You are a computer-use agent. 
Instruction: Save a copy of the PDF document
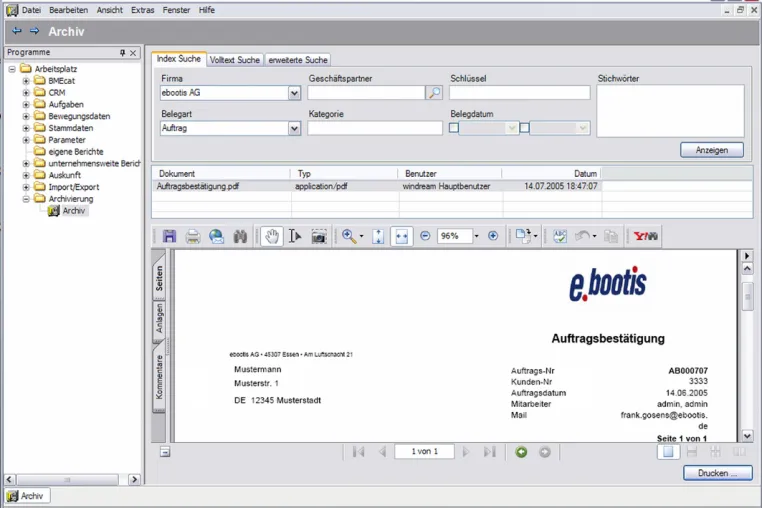click(x=169, y=236)
